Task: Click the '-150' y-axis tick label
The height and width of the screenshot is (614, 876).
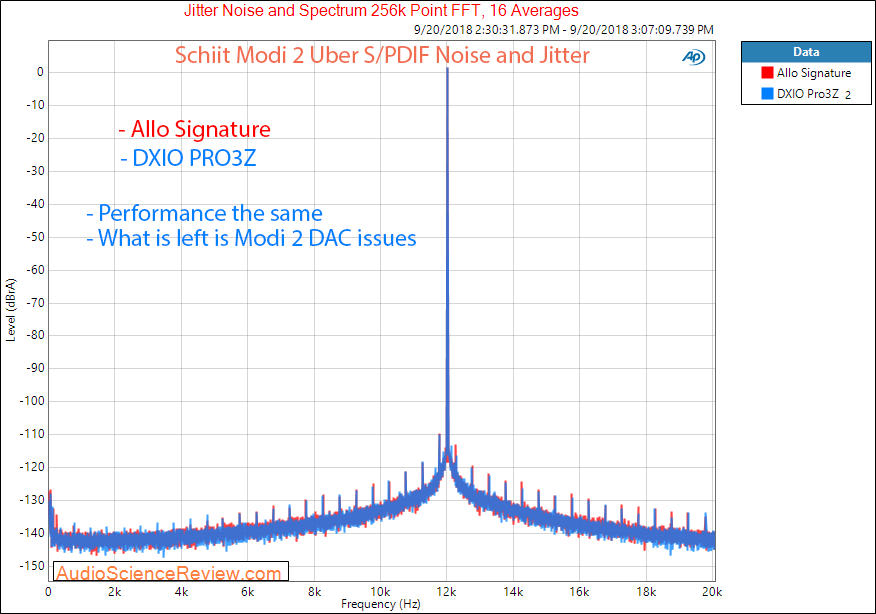Action: 32,566
